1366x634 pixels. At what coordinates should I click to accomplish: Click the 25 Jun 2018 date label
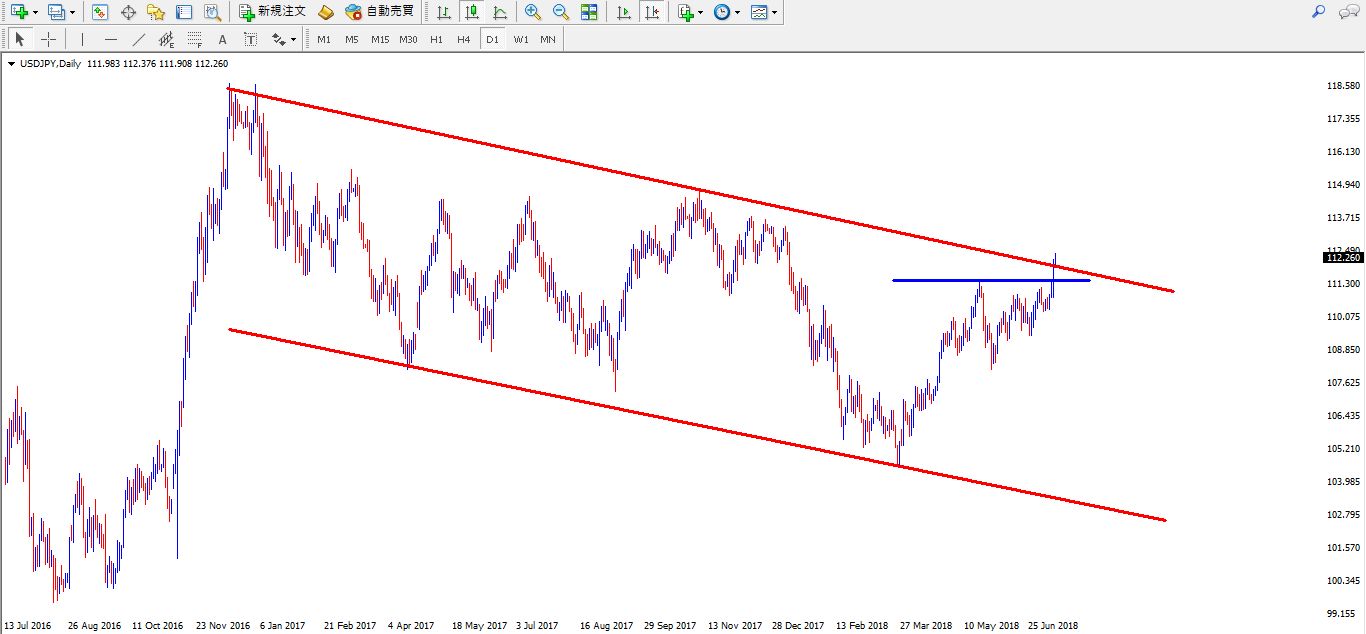pos(1054,625)
